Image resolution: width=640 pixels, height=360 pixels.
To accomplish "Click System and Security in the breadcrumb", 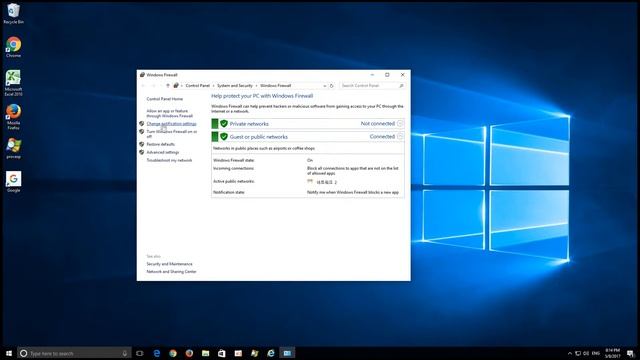I will pyautogui.click(x=235, y=86).
